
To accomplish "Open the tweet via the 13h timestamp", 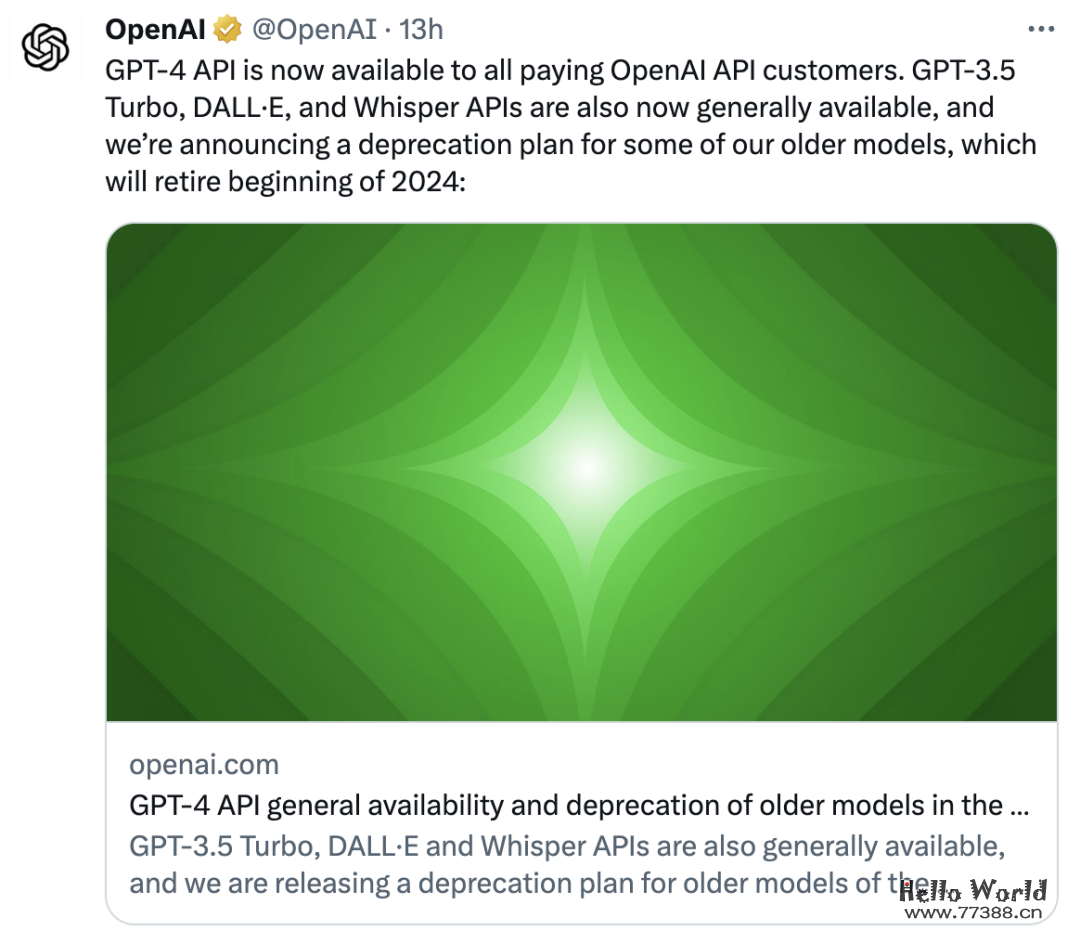I will 421,30.
